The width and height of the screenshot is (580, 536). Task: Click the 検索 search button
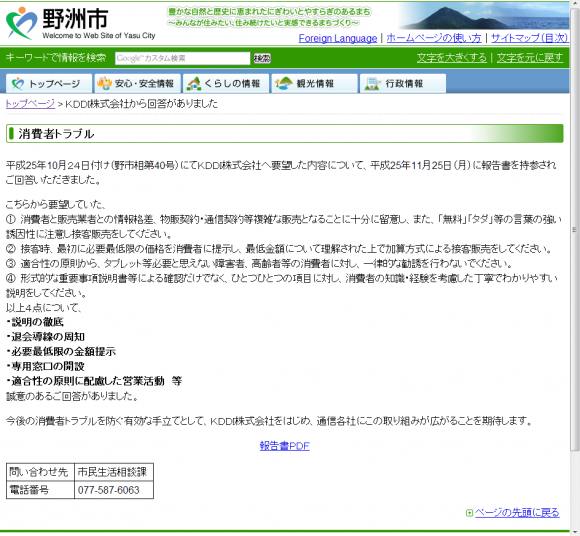262,58
